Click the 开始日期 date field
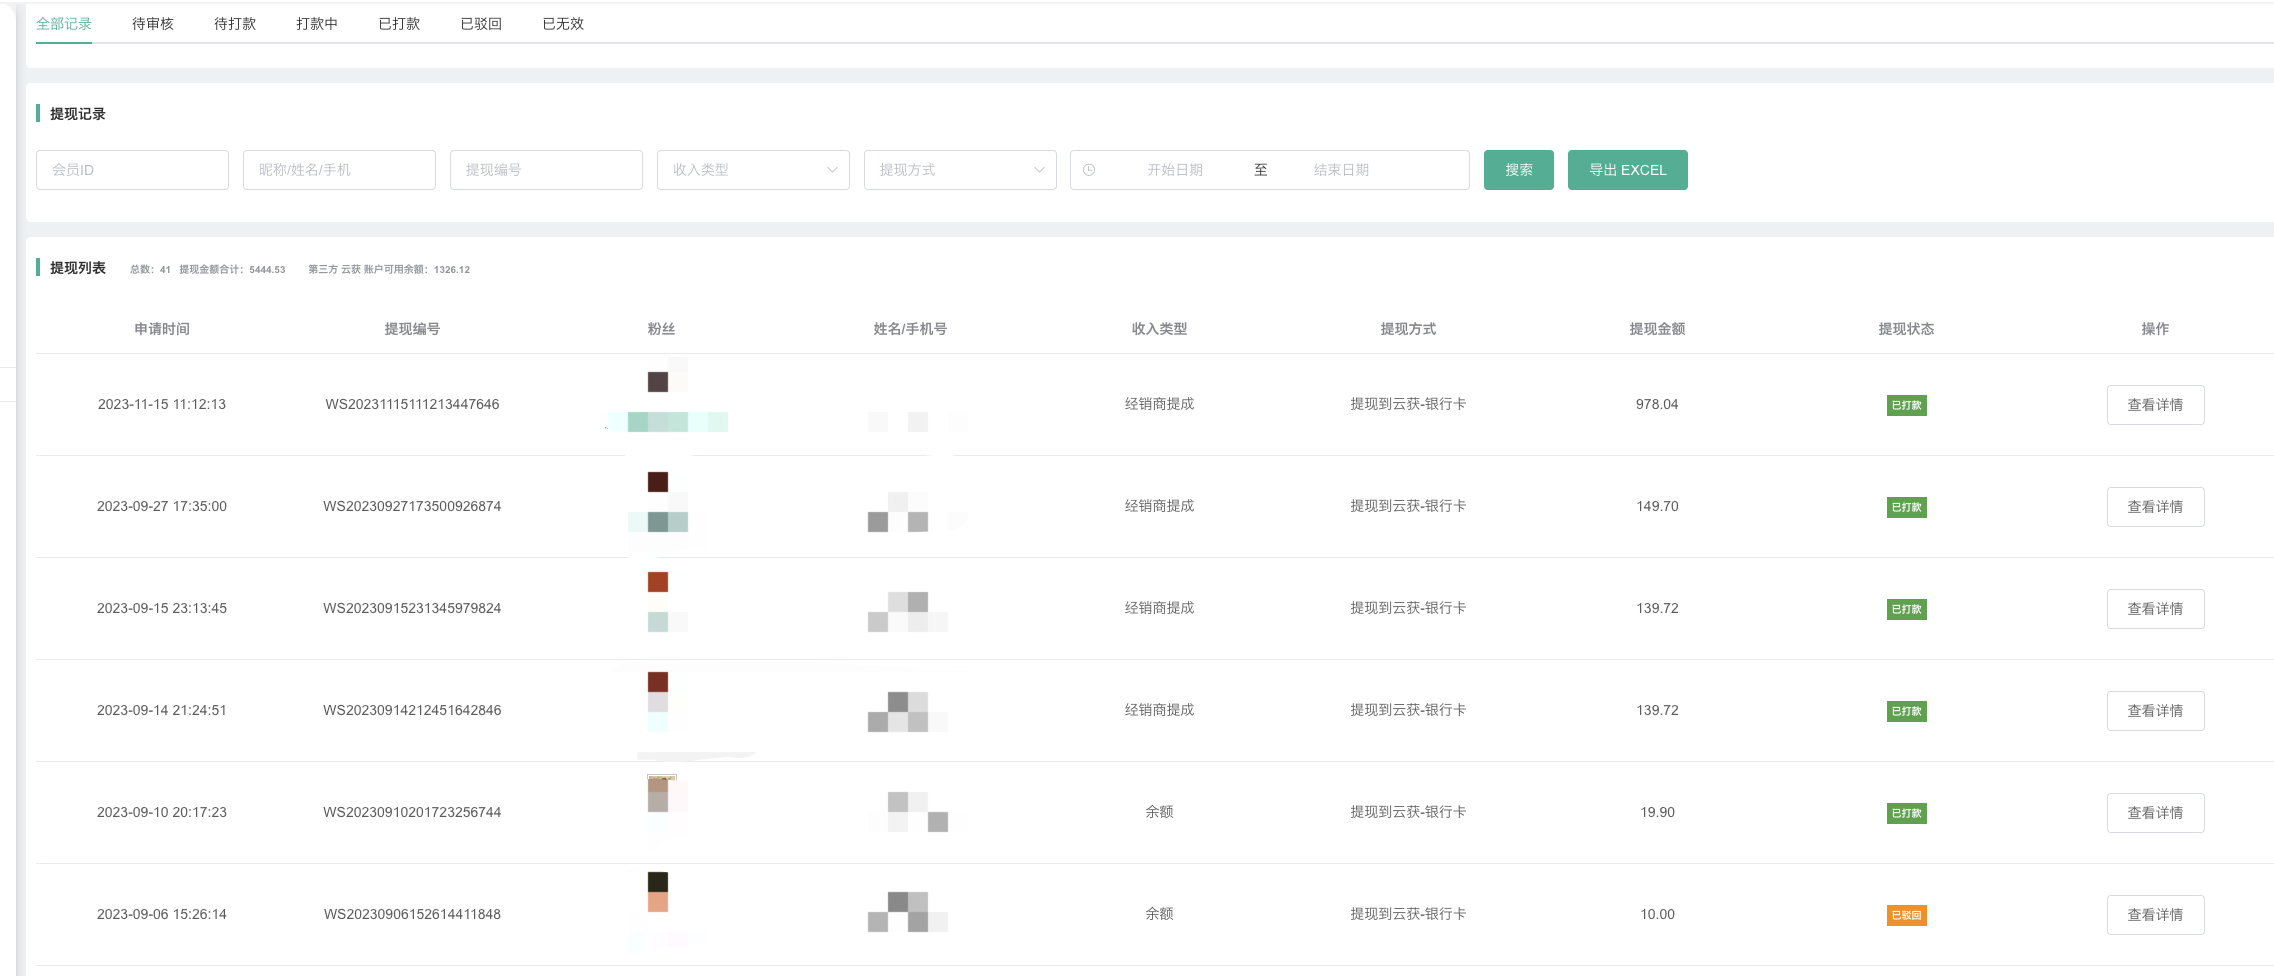 tap(1175, 170)
